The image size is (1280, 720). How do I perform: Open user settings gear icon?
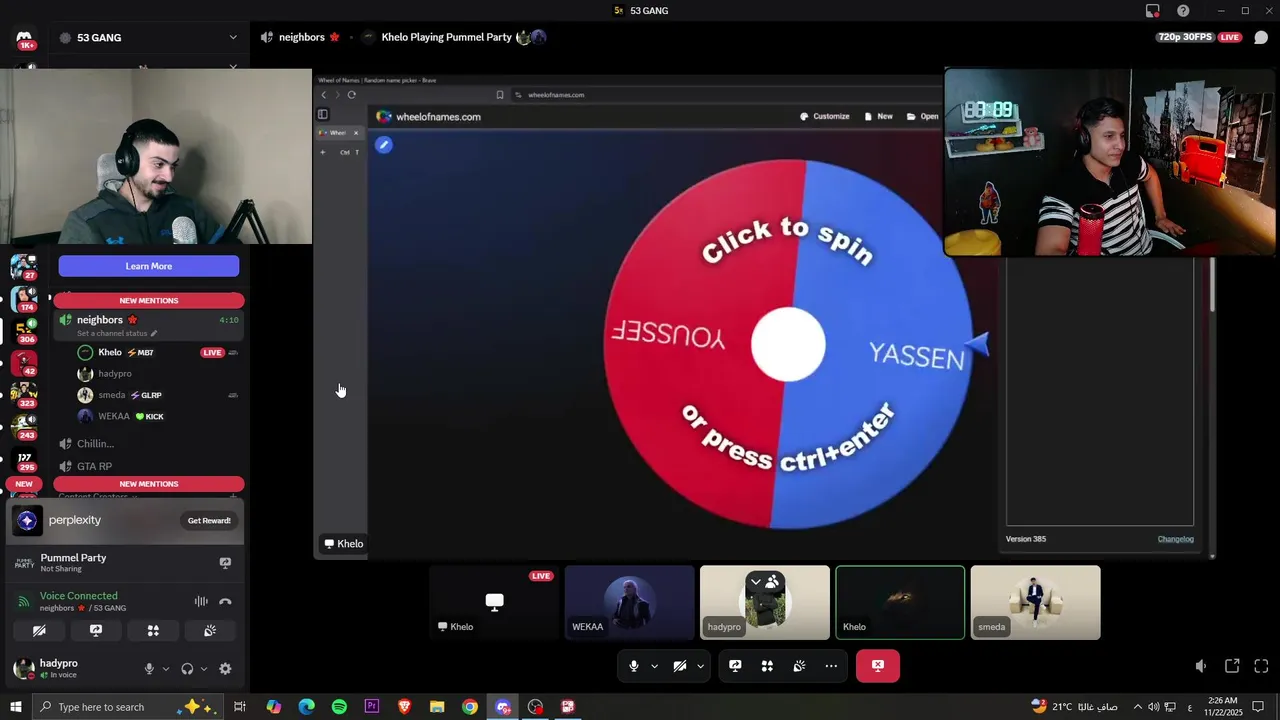point(225,669)
